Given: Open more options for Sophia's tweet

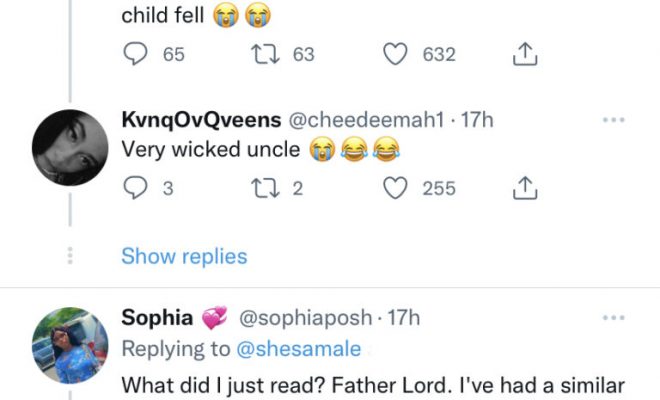Looking at the screenshot, I should click(x=613, y=318).
